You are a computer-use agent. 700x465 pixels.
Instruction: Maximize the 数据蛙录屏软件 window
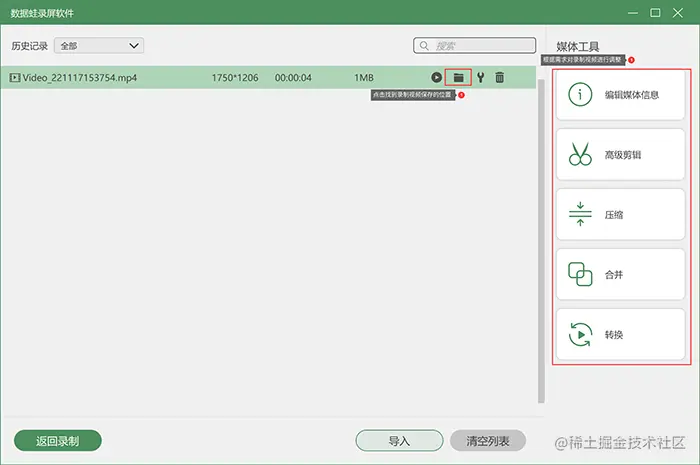click(655, 13)
